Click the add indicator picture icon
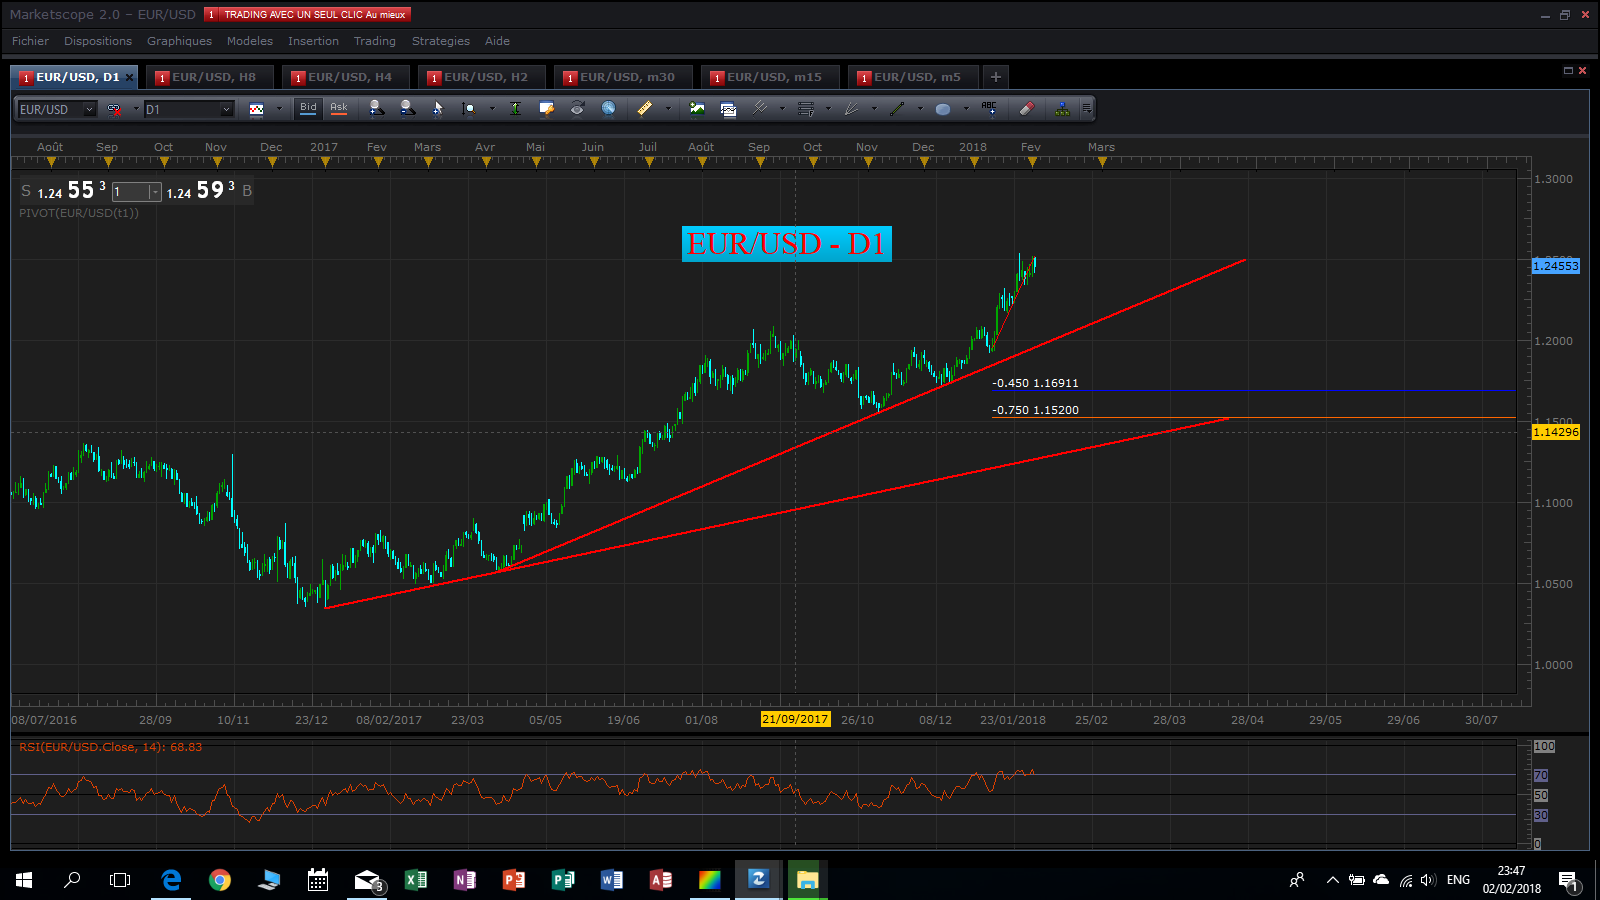1600x900 pixels. click(697, 108)
